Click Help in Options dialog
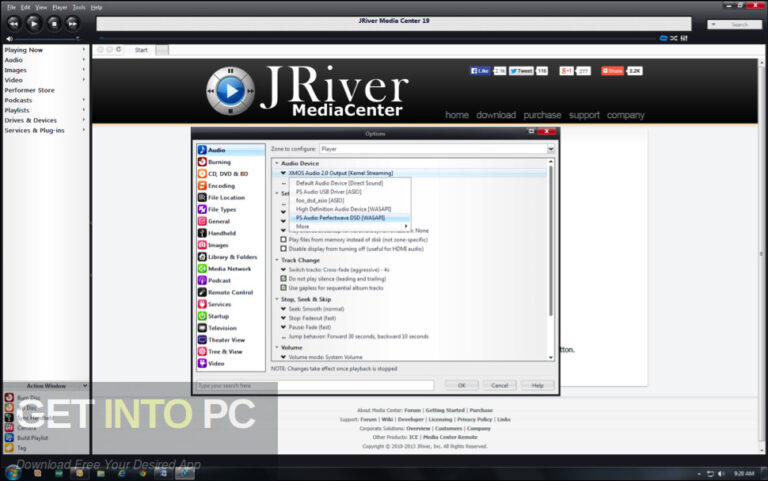This screenshot has width=768, height=481. [537, 385]
